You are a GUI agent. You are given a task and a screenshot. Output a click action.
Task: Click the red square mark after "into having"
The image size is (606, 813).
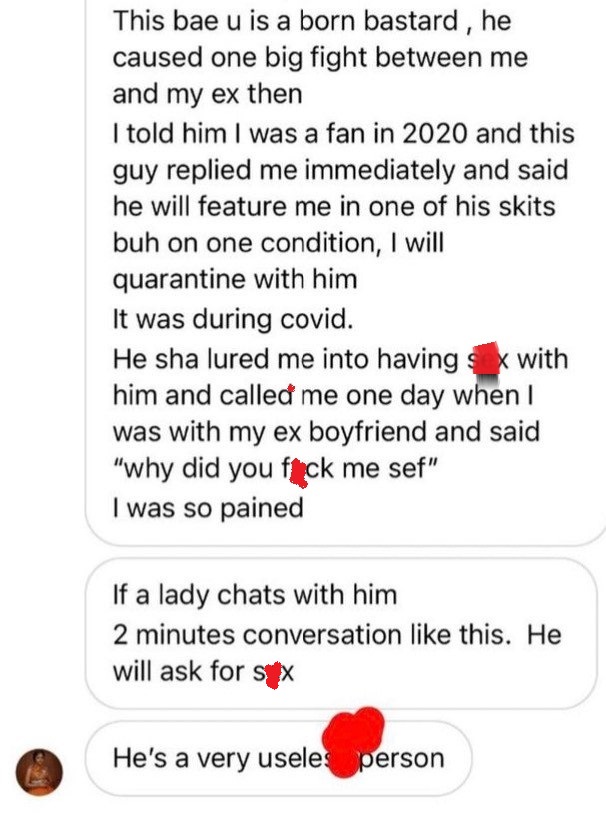486,358
